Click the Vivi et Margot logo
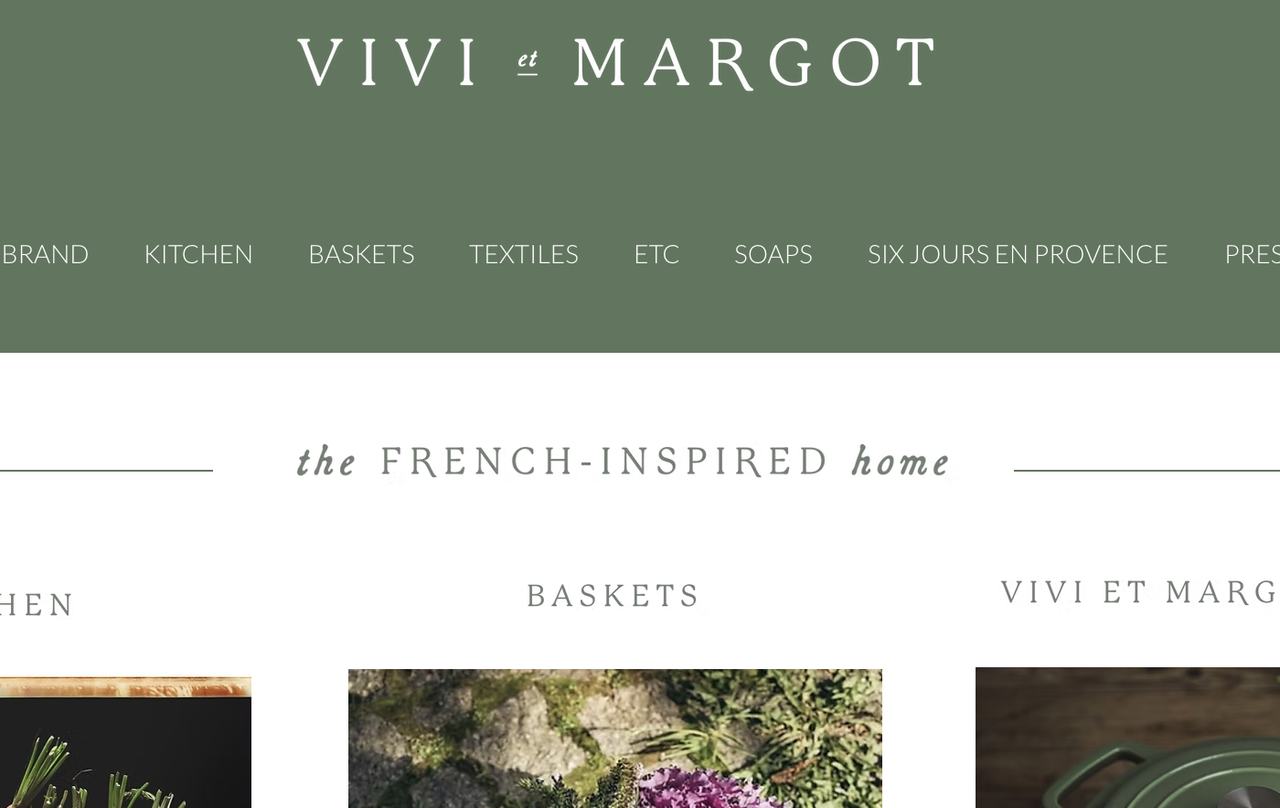 tap(616, 63)
